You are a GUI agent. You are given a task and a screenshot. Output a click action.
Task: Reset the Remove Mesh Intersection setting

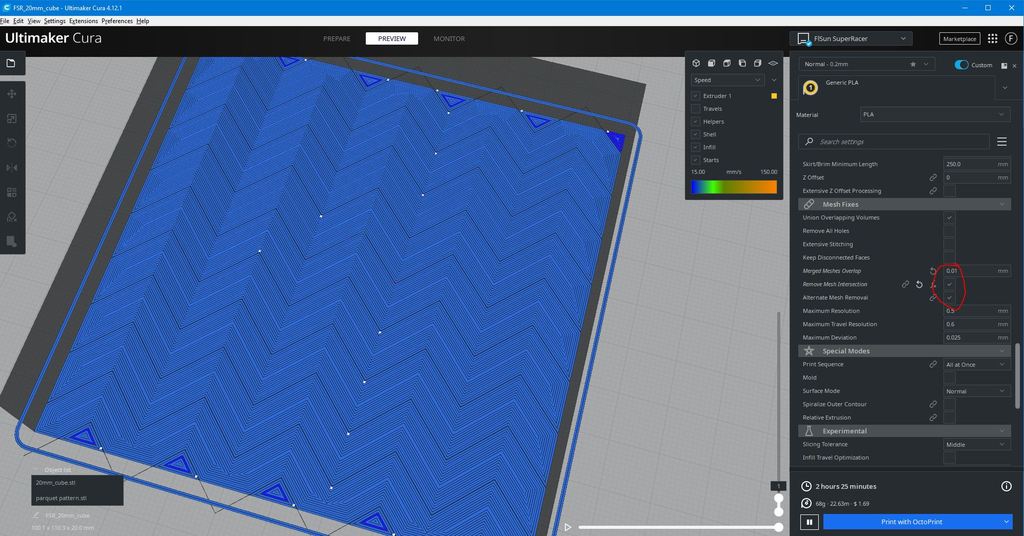pos(920,285)
